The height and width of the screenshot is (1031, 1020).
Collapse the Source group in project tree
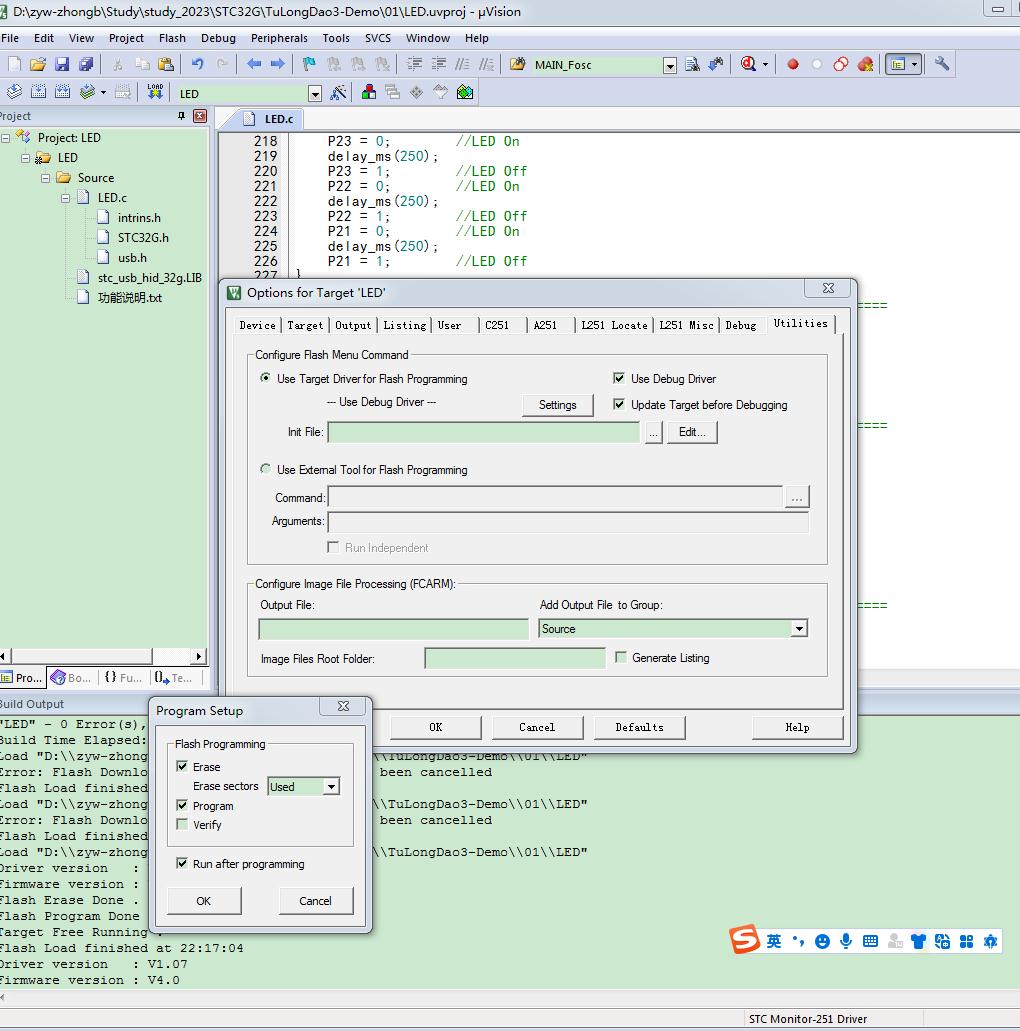click(x=45, y=178)
